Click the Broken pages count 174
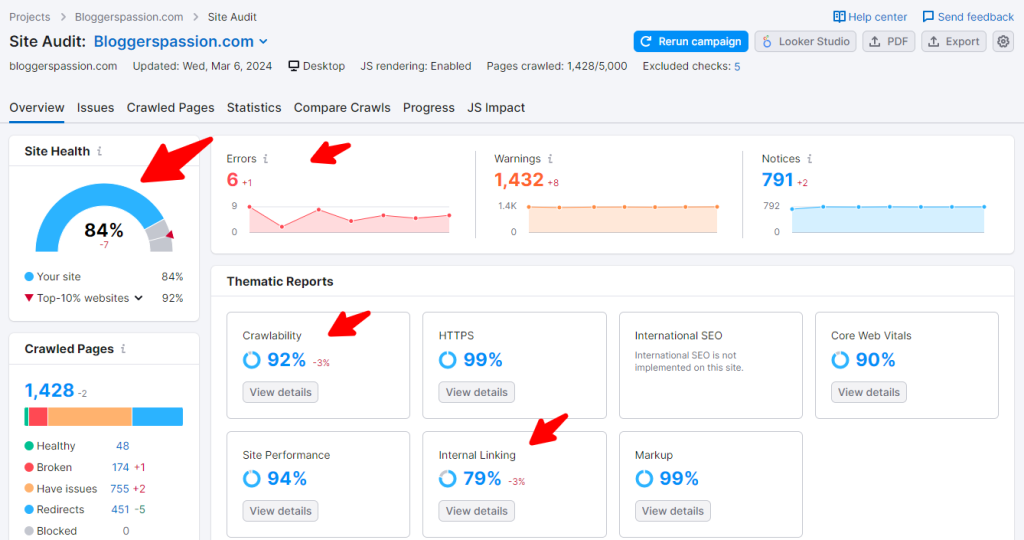Viewport: 1024px width, 540px height. (x=120, y=468)
